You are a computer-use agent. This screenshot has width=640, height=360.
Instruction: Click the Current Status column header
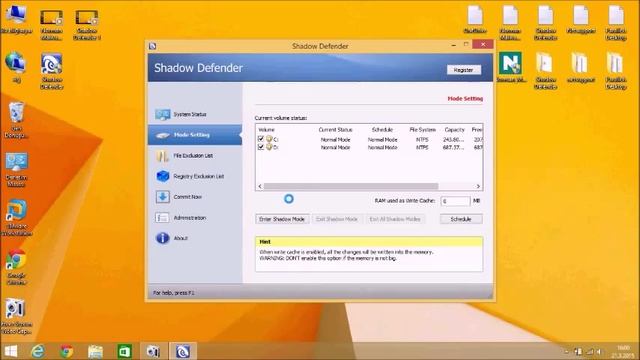pos(335,130)
